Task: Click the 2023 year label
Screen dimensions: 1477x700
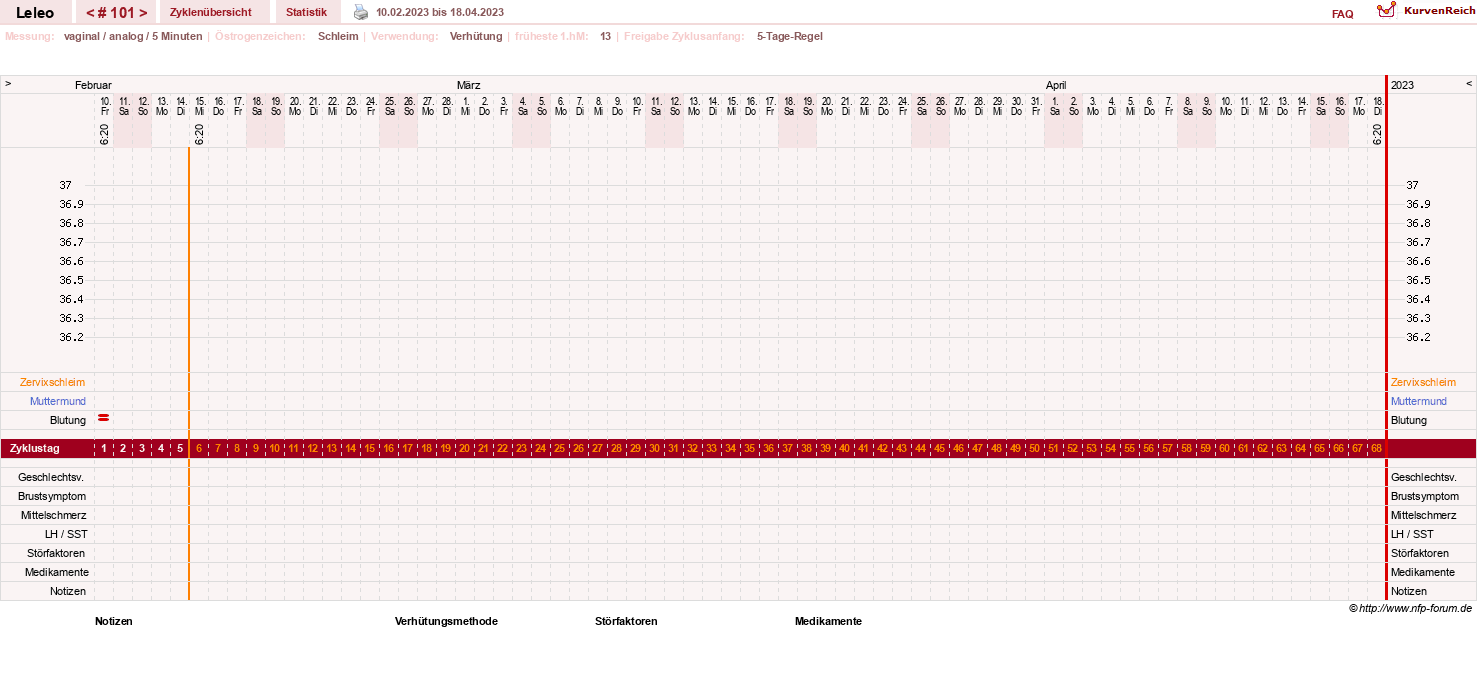Action: pos(1402,85)
